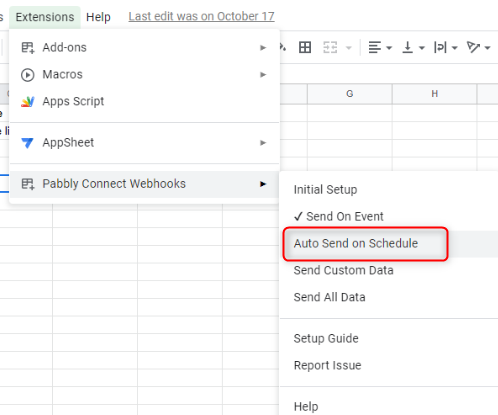Expand the AppSheet submenu arrow
Viewport: 498px width, 415px height.
pos(263,143)
